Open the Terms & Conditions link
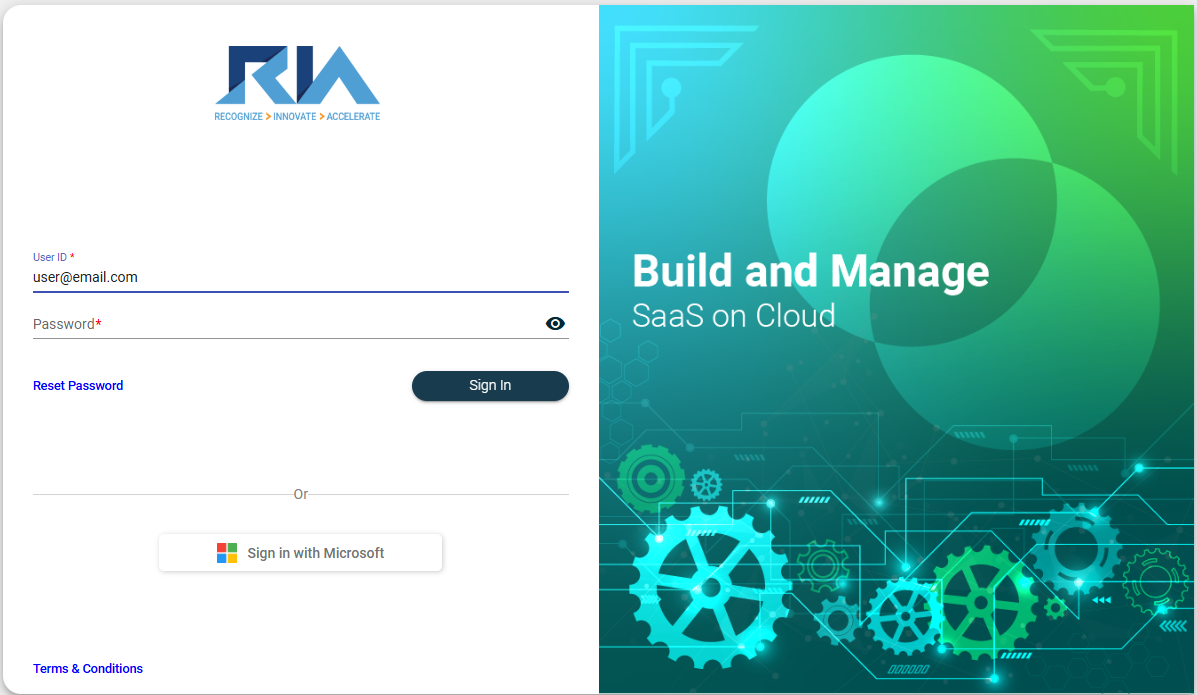This screenshot has height=695, width=1197. pos(88,669)
